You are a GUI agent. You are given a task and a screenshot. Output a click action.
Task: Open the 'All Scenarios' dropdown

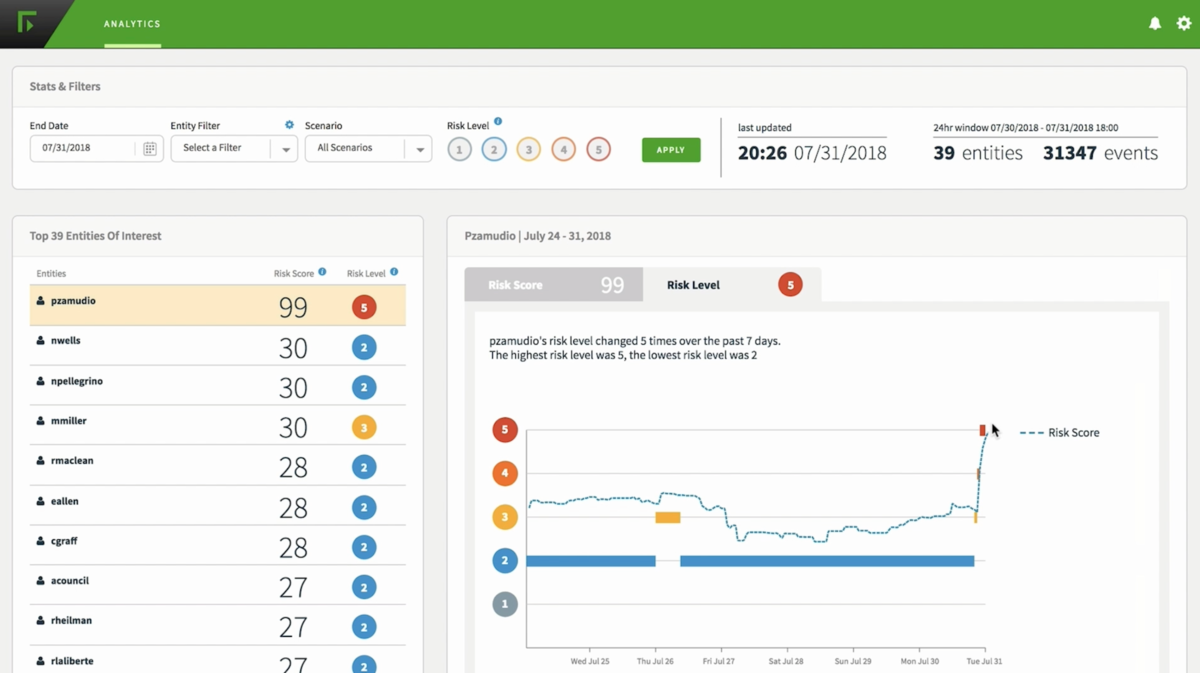pyautogui.click(x=368, y=148)
